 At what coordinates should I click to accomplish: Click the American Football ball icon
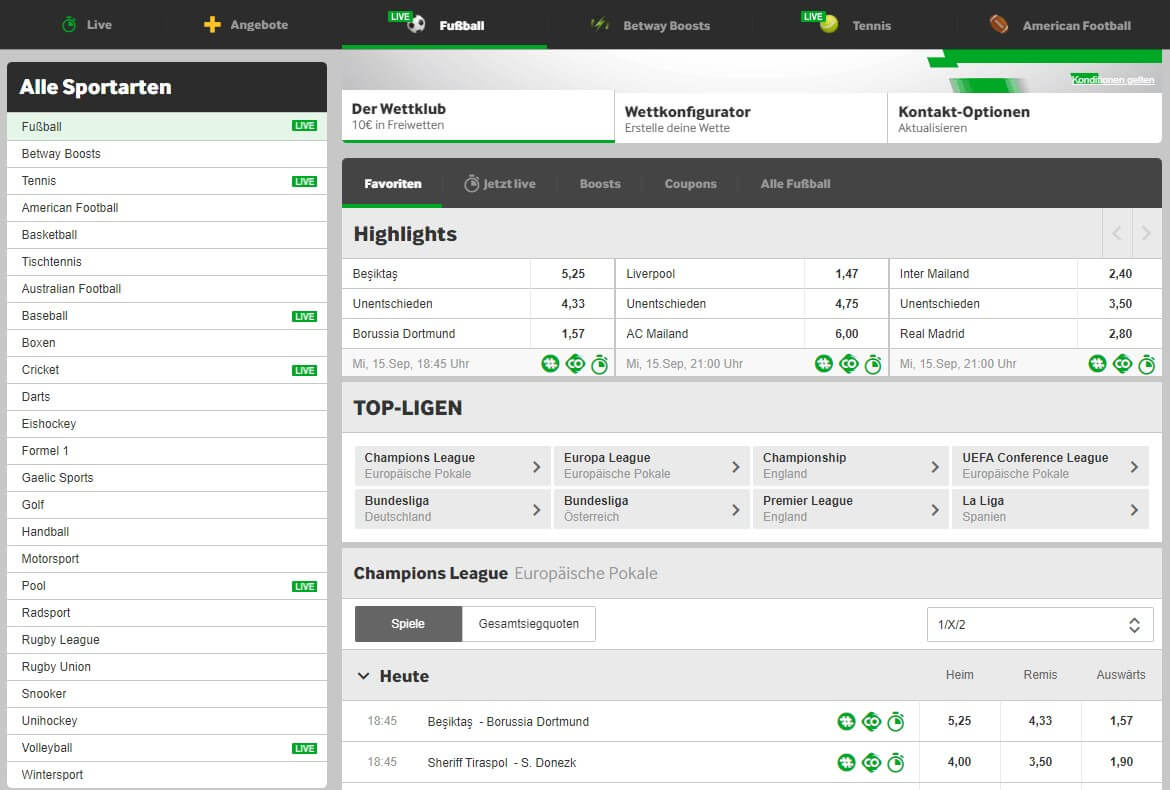click(x=998, y=25)
